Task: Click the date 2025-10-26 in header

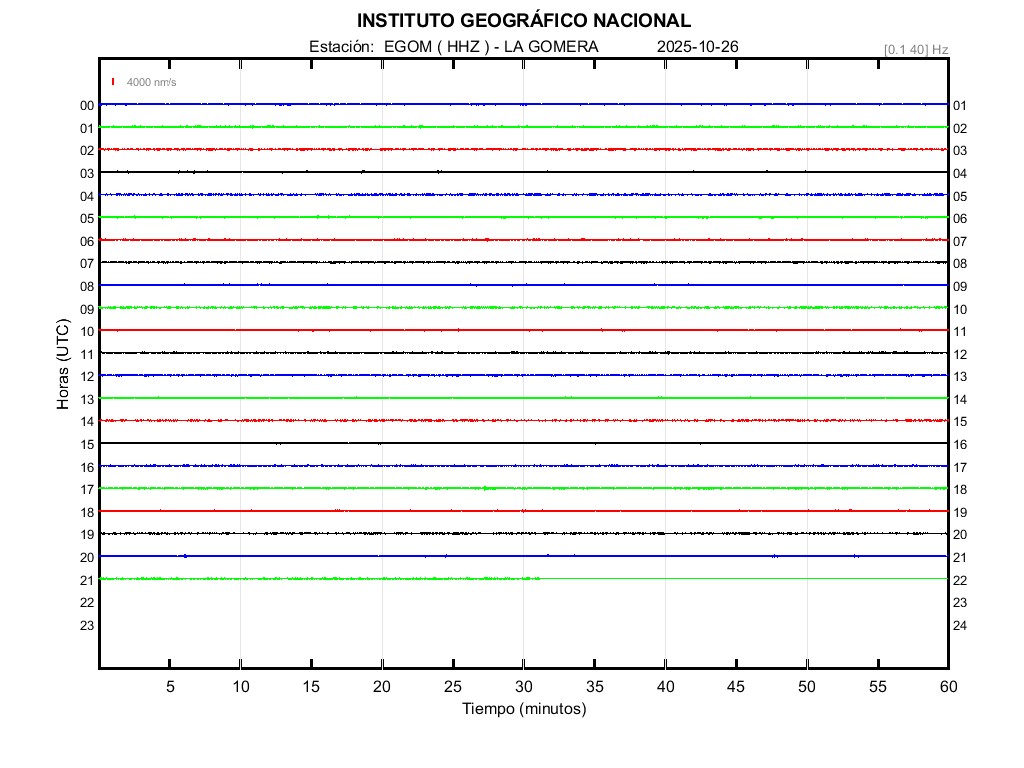Action: [x=698, y=47]
